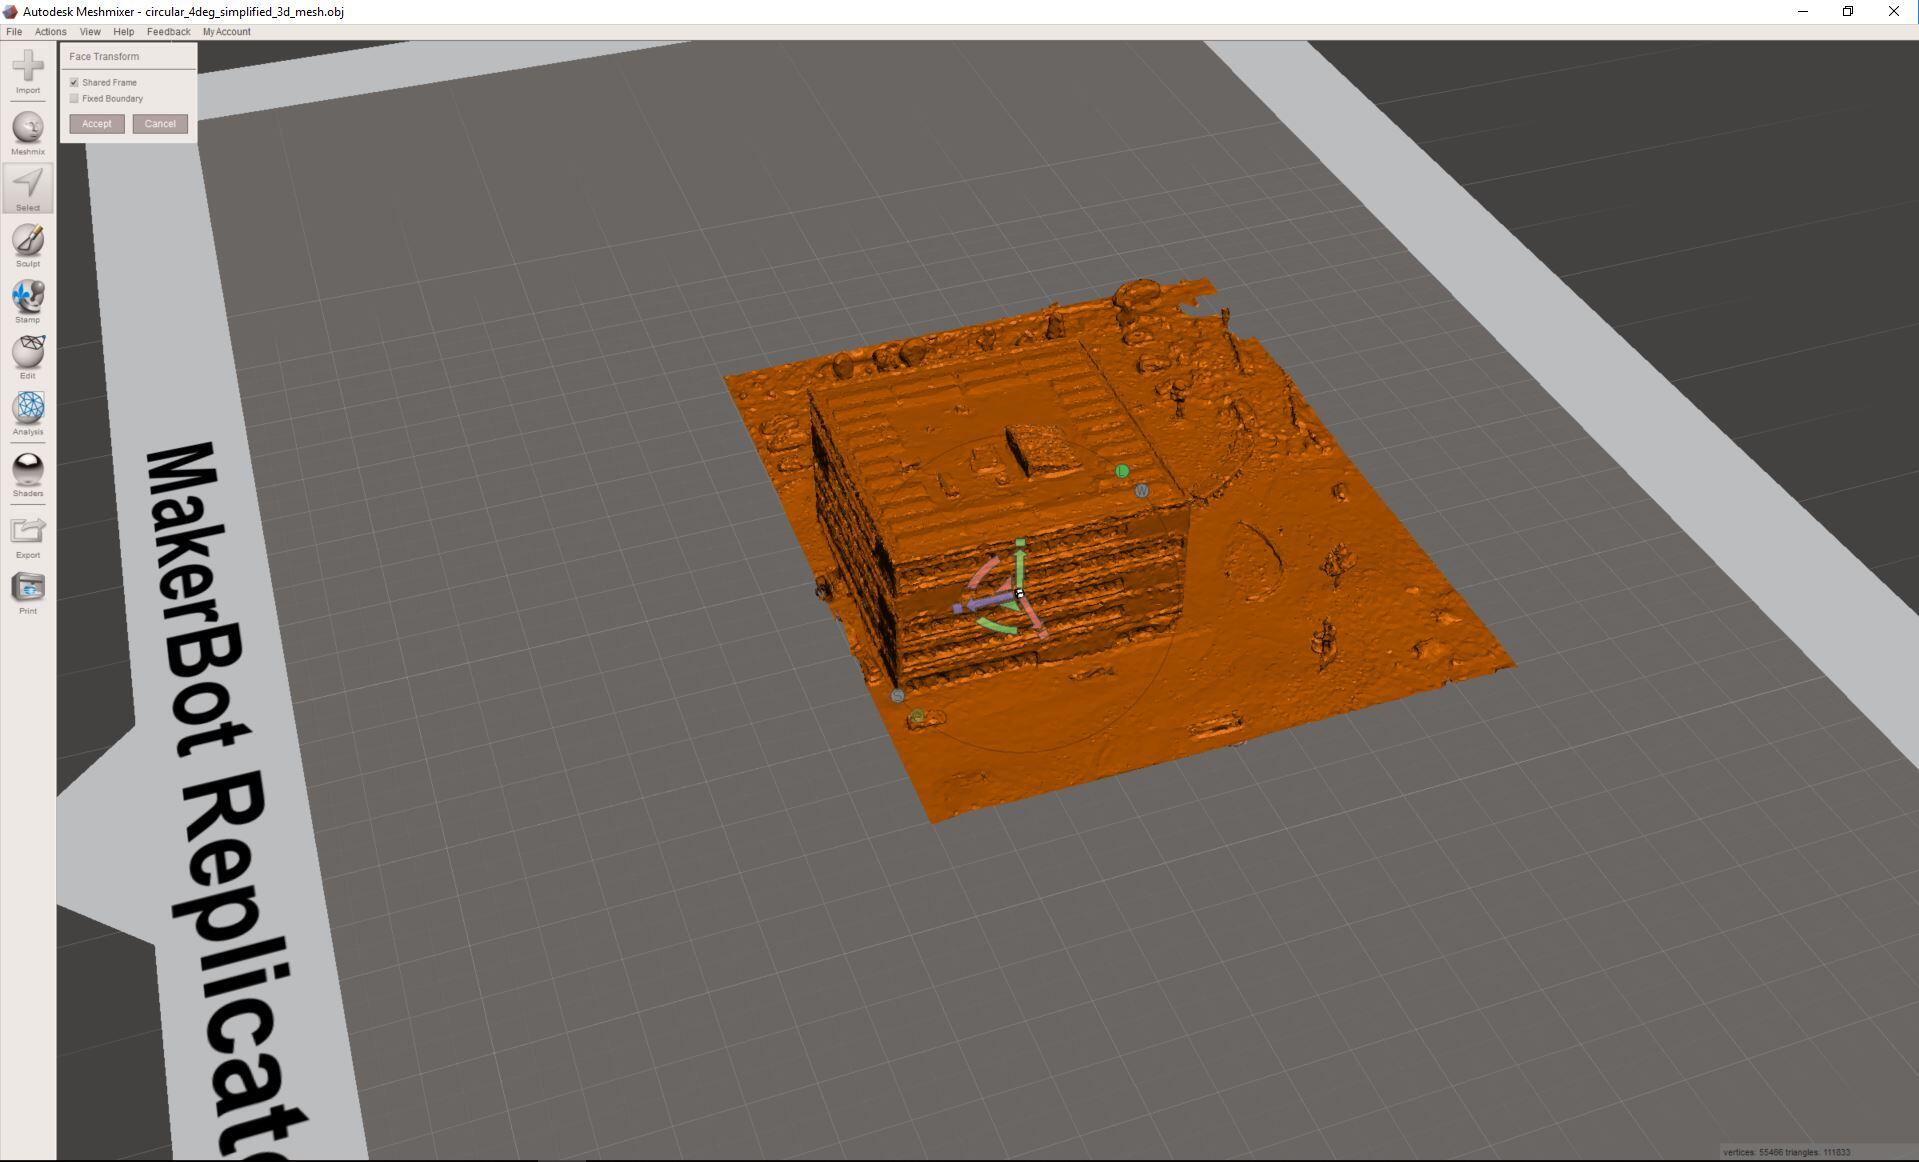
Task: Click the green vertical arrow gizmo handle
Action: coord(1020,560)
